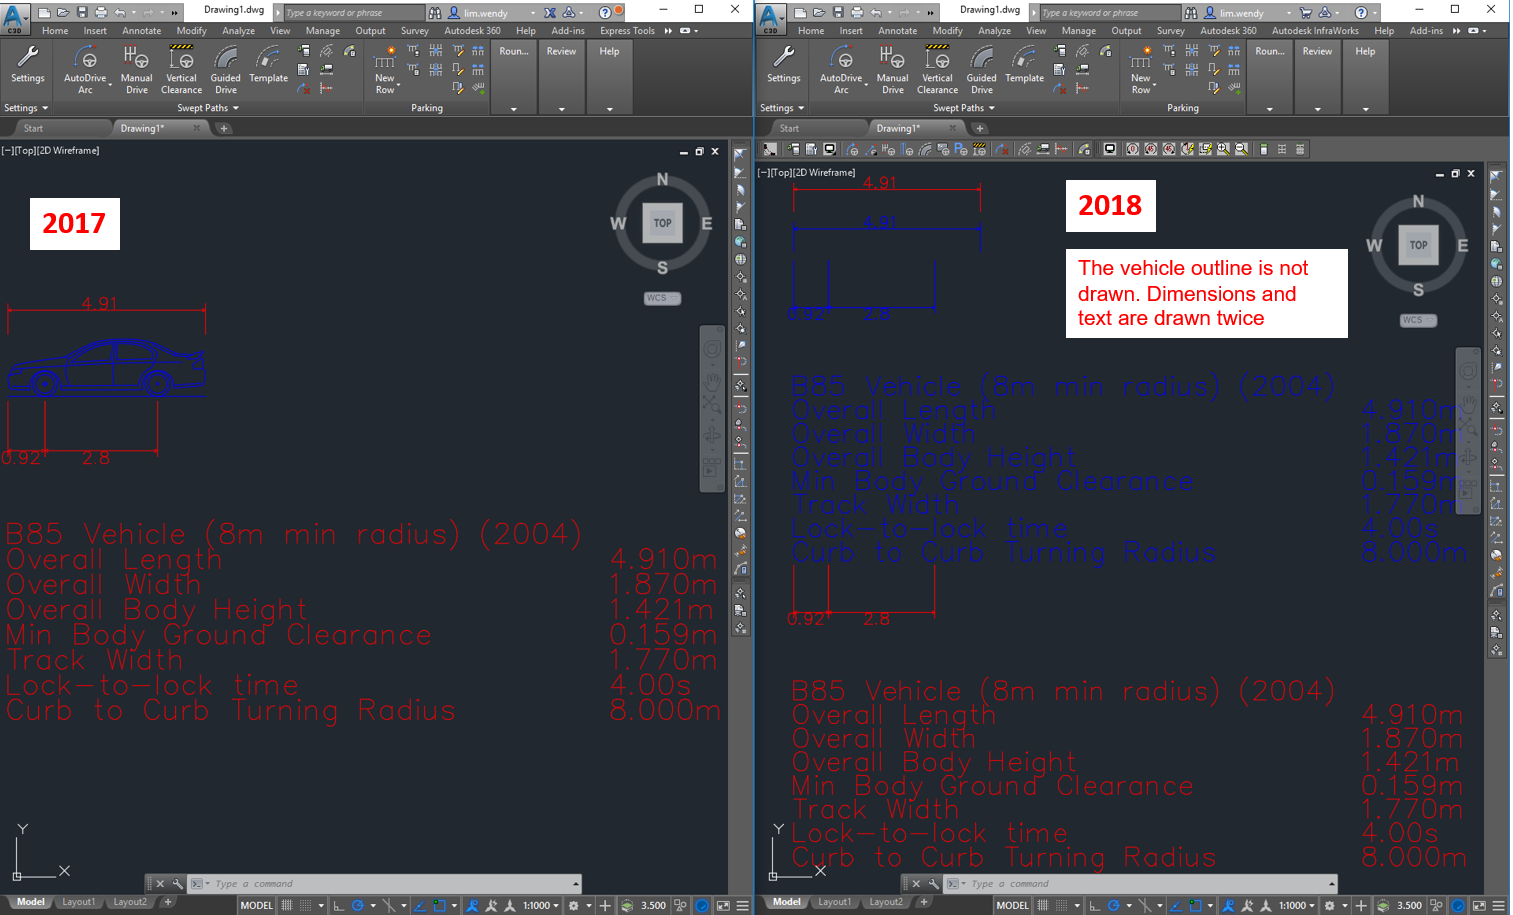Click the binoculars search icon in the 2018 window
The height and width of the screenshot is (915, 1513).
tap(1191, 13)
